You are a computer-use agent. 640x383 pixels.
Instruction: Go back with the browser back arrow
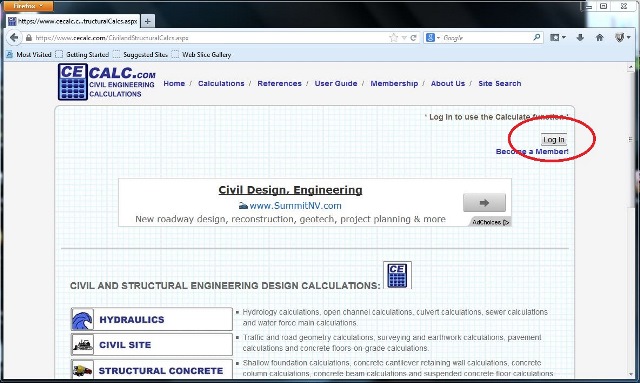[14, 38]
